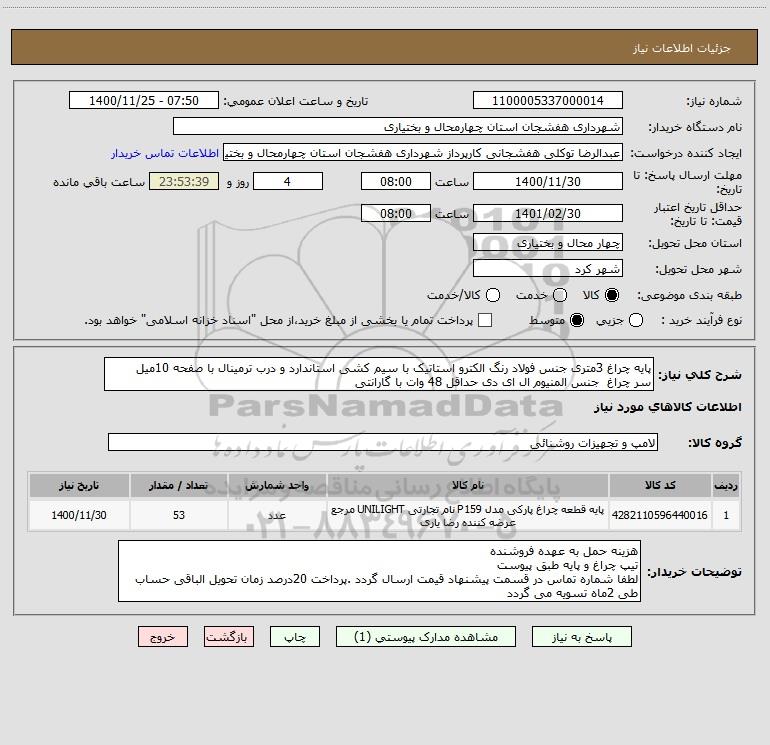Click price validity date 1401/02/30 field
The height and width of the screenshot is (745, 770).
coord(548,213)
